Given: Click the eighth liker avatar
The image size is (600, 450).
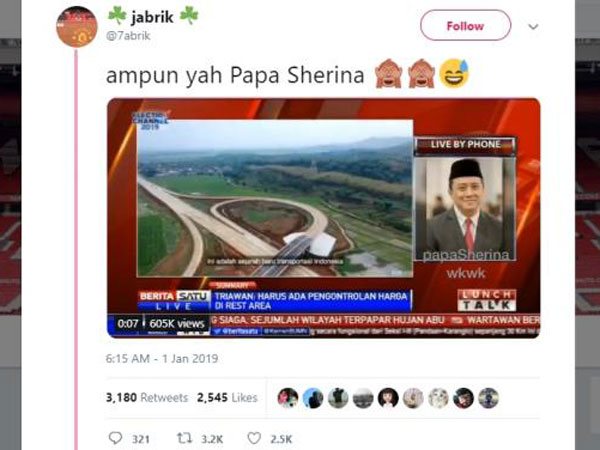Looking at the screenshot, I should 463,398.
